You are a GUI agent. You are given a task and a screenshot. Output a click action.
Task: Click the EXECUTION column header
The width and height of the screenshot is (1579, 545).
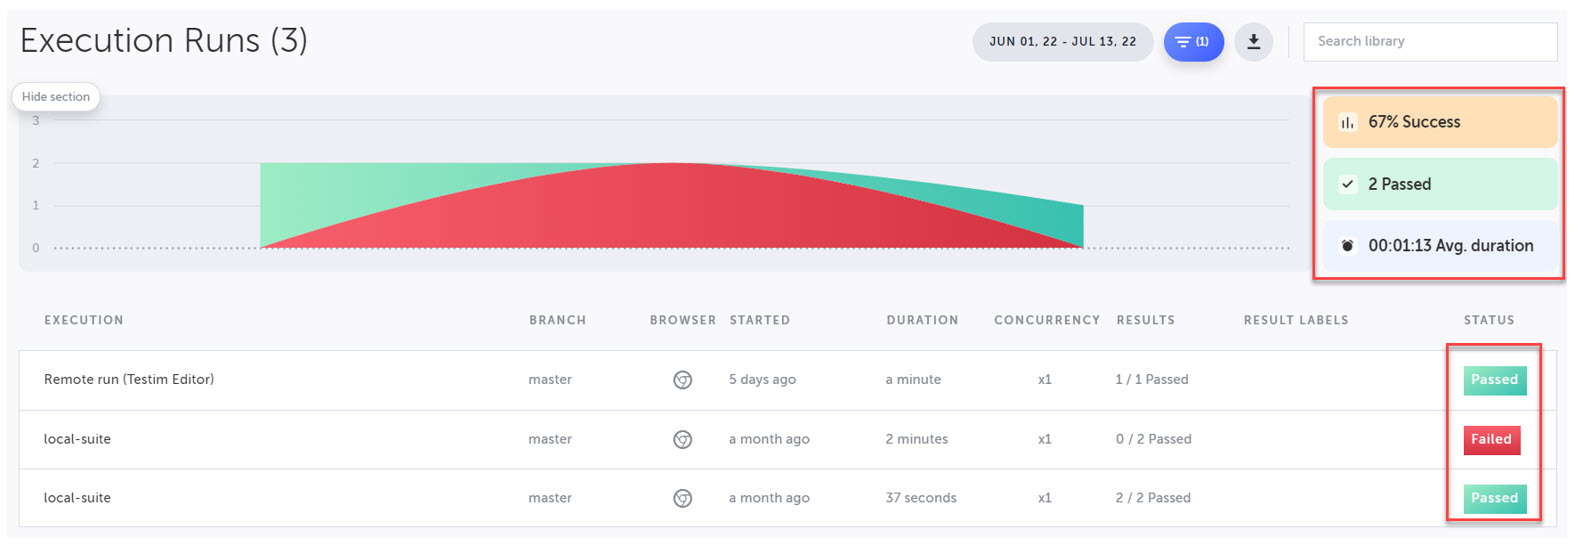click(x=84, y=320)
